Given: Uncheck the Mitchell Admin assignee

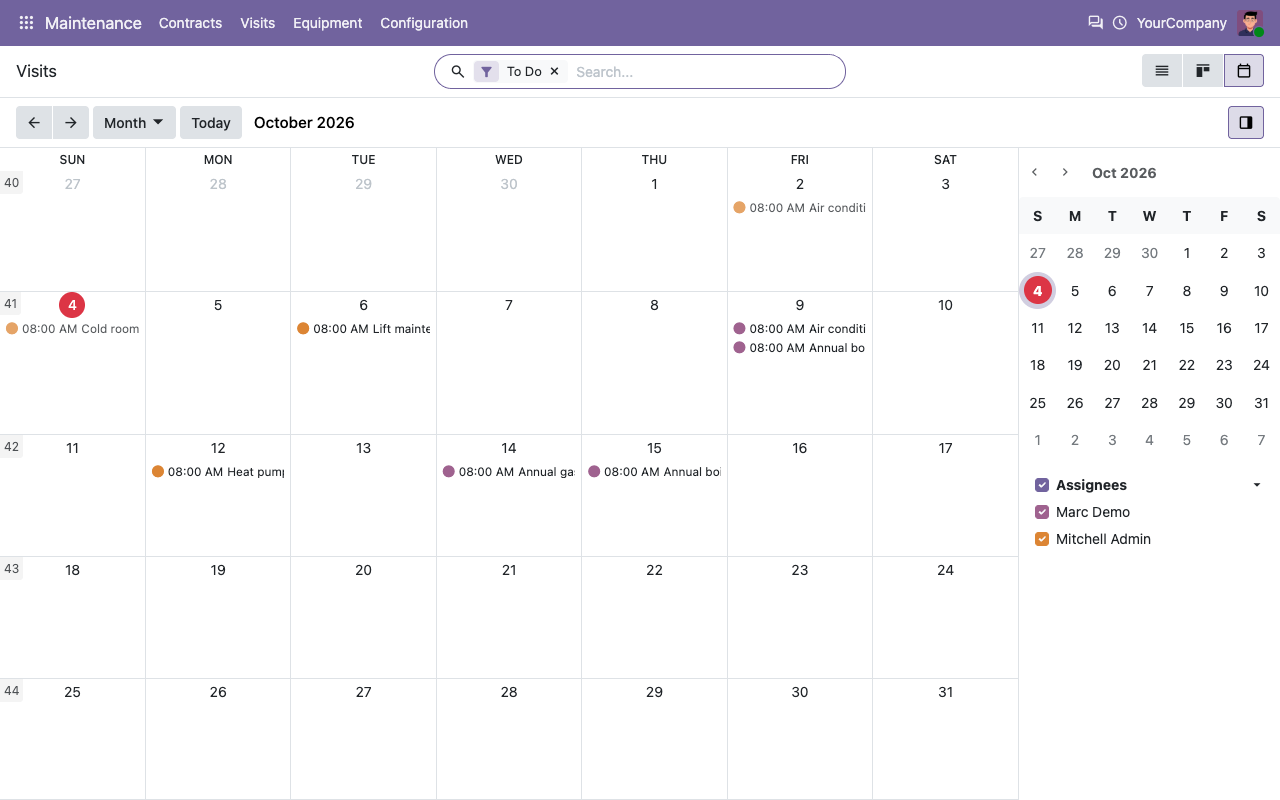Looking at the screenshot, I should pos(1042,539).
